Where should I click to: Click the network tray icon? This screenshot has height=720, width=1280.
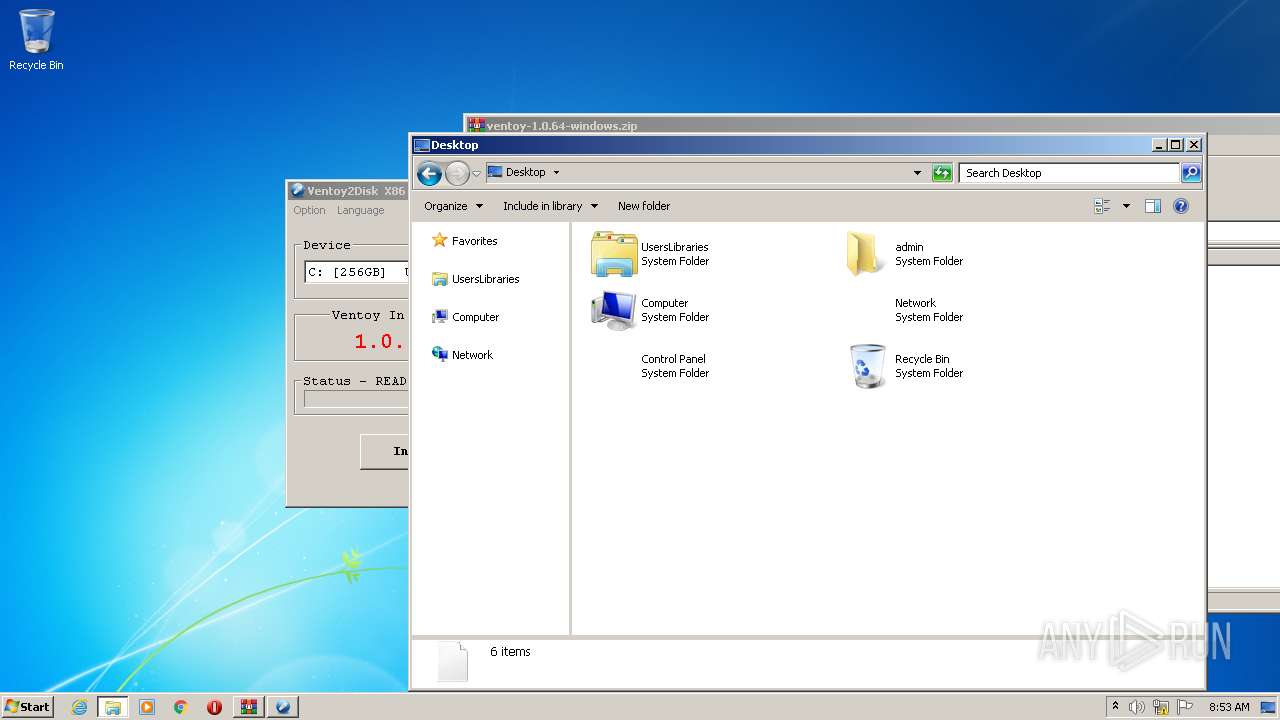pyautogui.click(x=1161, y=707)
